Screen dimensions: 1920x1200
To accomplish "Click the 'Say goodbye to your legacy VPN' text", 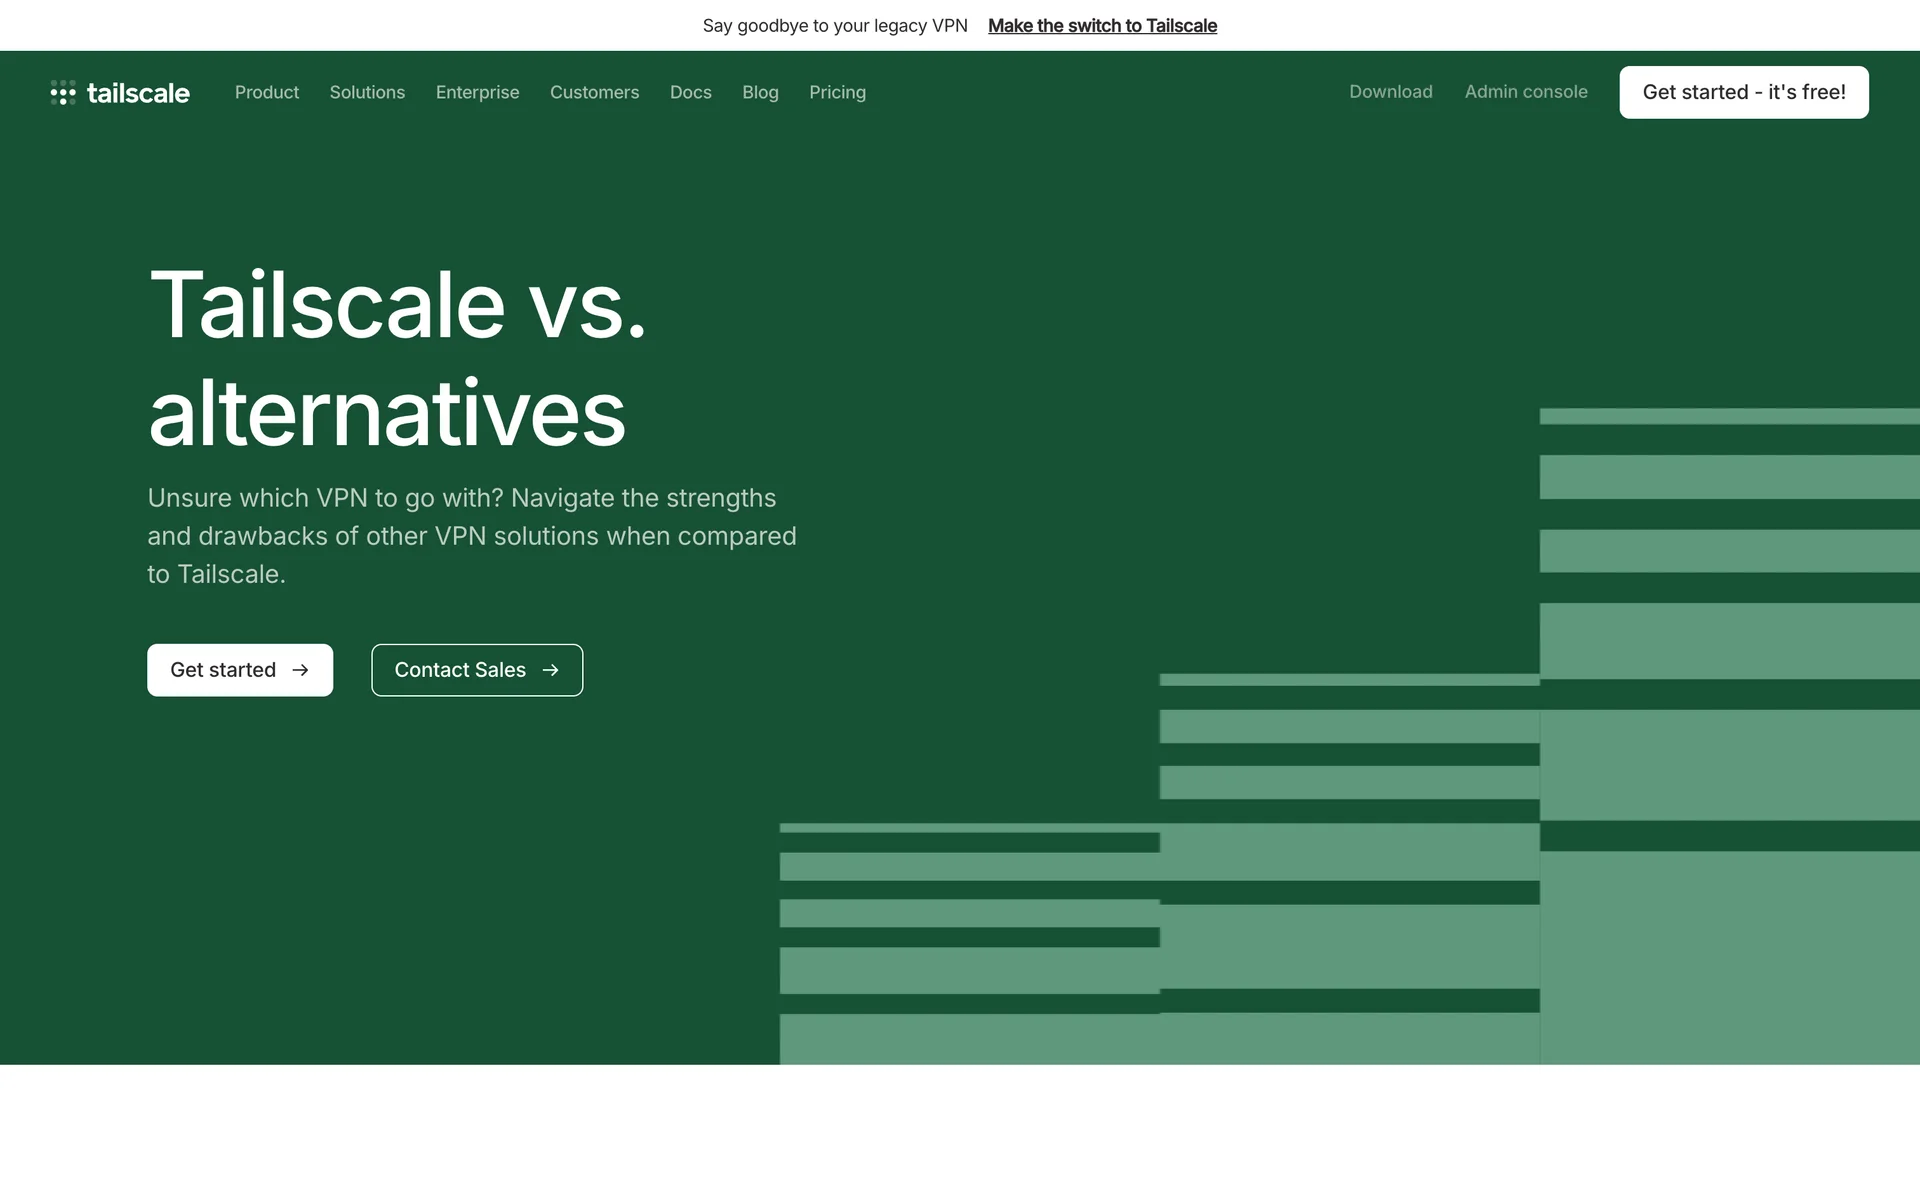I will click(x=835, y=26).
